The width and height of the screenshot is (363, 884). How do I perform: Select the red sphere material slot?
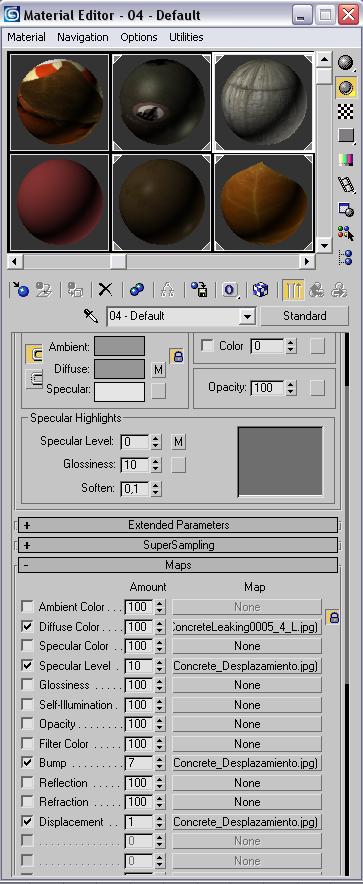[59, 202]
